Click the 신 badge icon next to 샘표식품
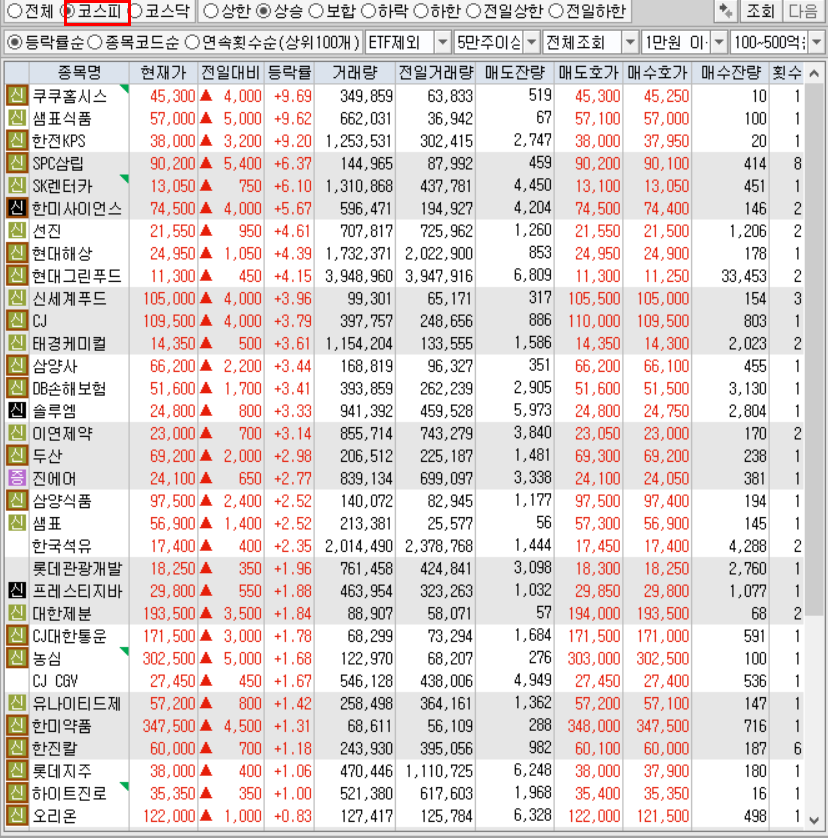 [x=17, y=118]
